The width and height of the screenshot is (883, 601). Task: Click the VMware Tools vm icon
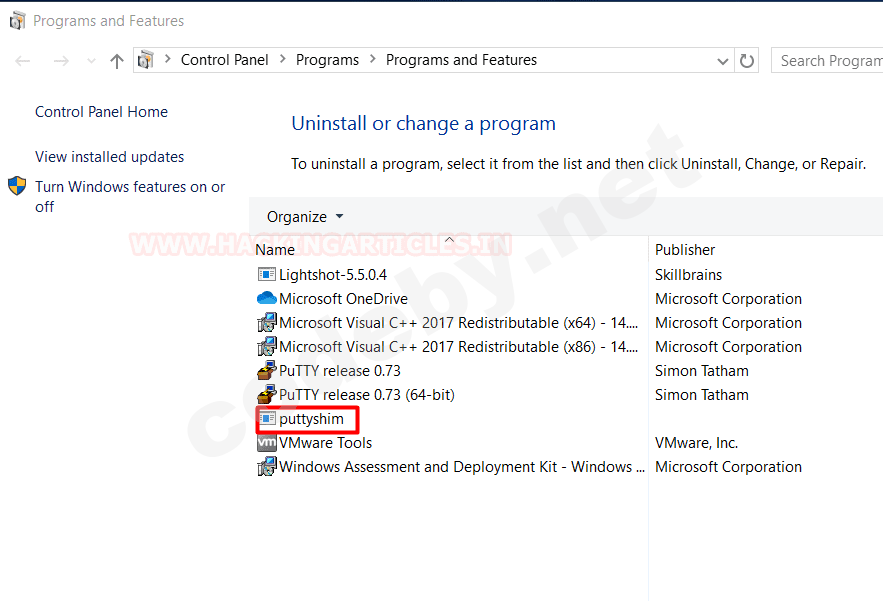[x=266, y=443]
